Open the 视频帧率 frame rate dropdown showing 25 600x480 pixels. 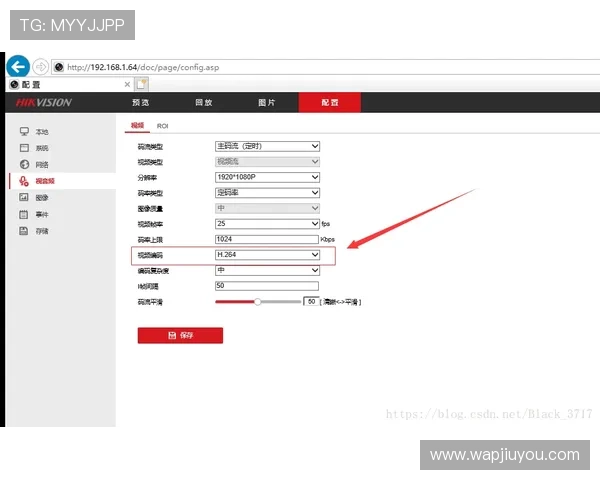[268, 224]
